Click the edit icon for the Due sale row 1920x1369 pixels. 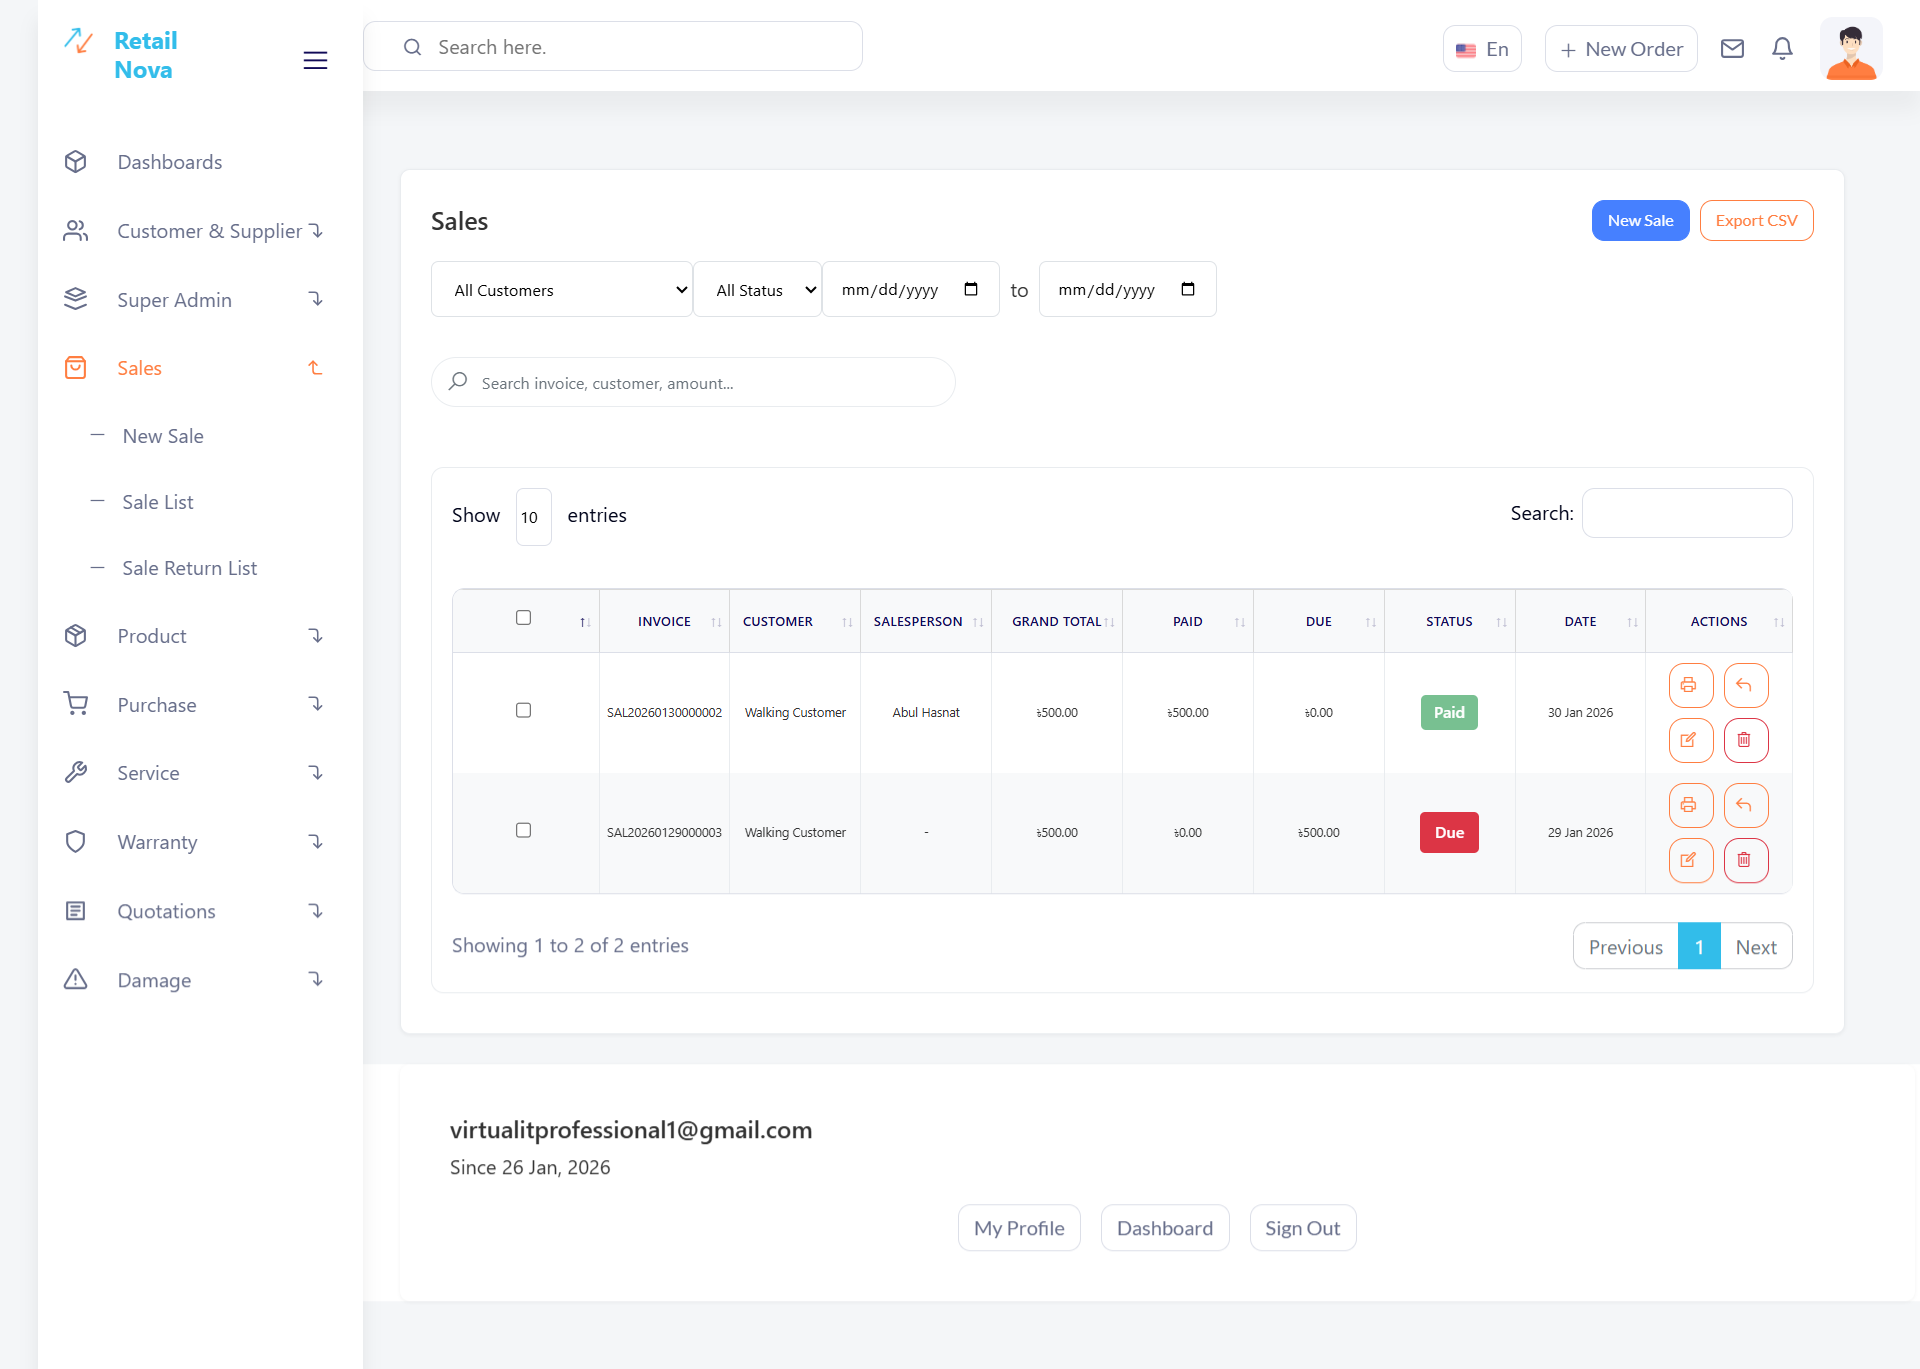[x=1690, y=860]
